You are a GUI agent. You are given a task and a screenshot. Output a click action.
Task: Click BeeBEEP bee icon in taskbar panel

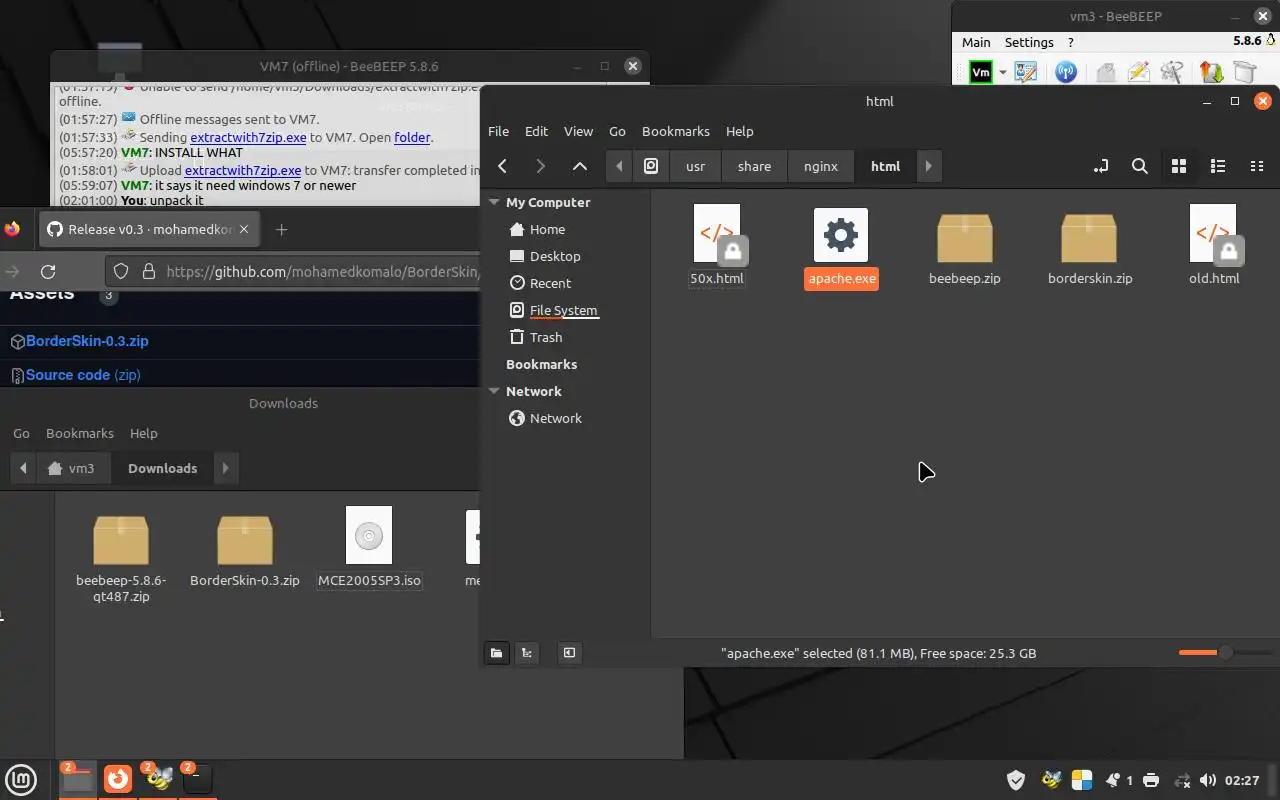click(x=159, y=778)
